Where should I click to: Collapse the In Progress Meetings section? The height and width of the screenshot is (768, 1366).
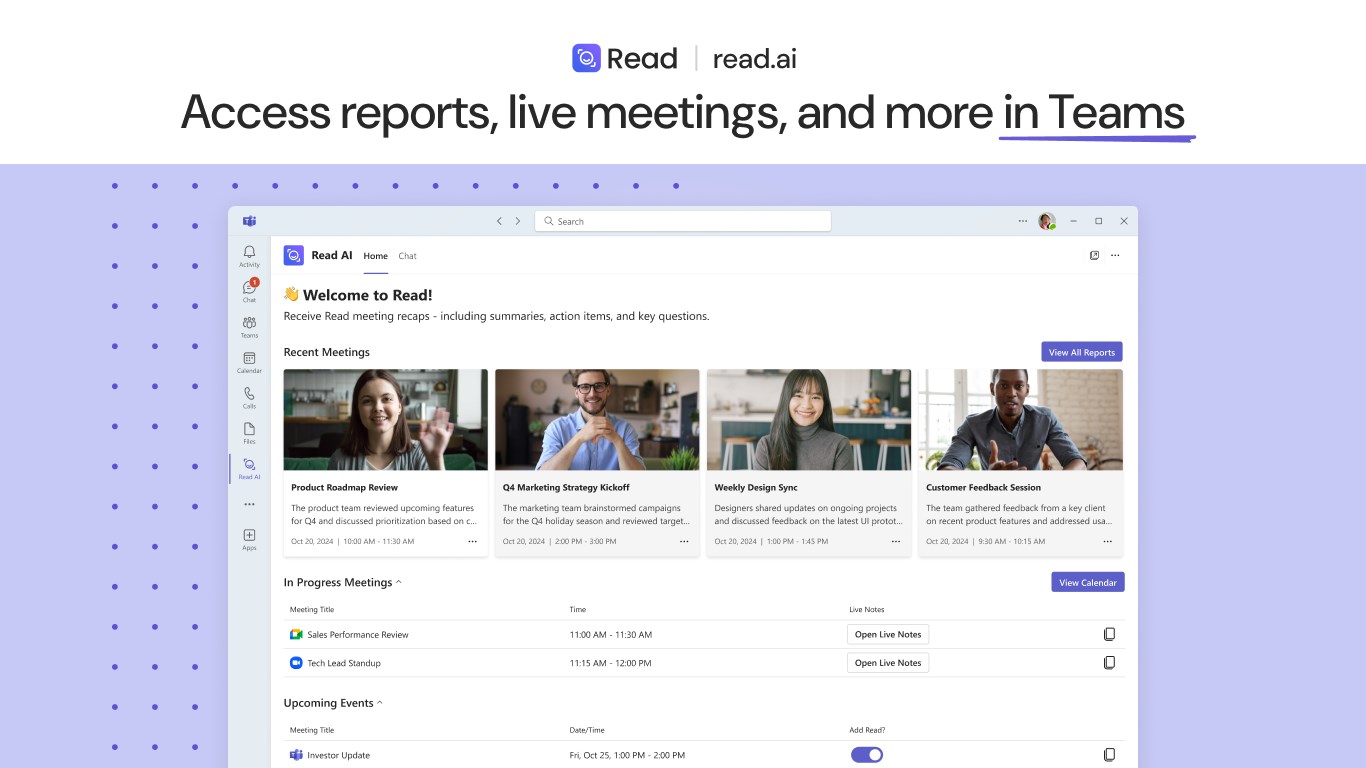tap(399, 582)
